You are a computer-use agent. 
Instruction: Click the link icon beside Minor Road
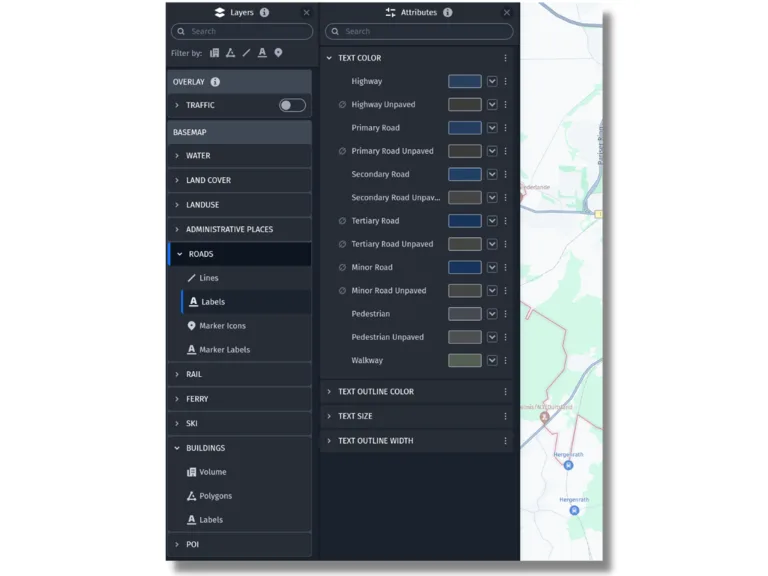pos(342,267)
